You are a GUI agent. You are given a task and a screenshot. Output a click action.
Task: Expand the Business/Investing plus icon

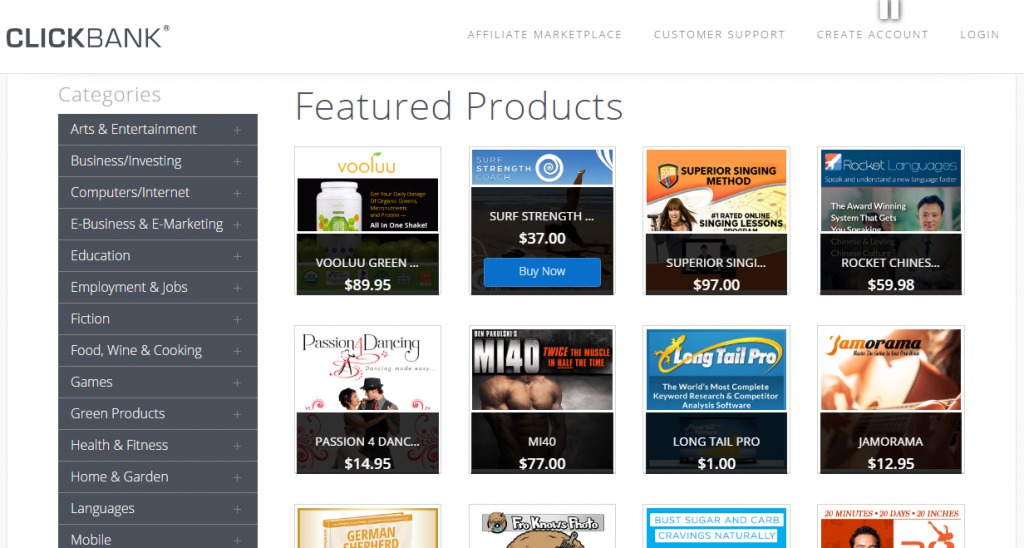coord(237,161)
